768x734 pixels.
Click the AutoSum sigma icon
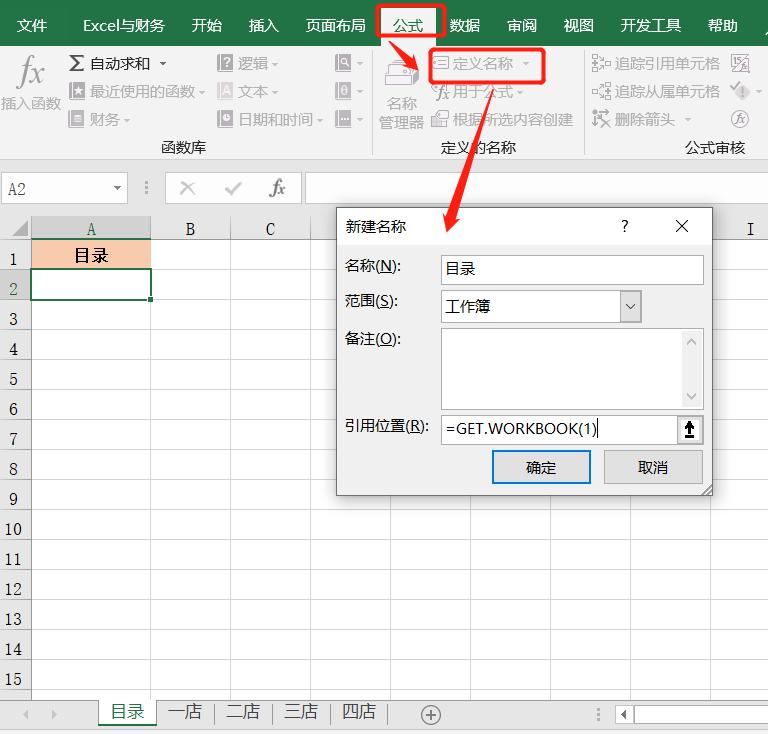point(76,63)
